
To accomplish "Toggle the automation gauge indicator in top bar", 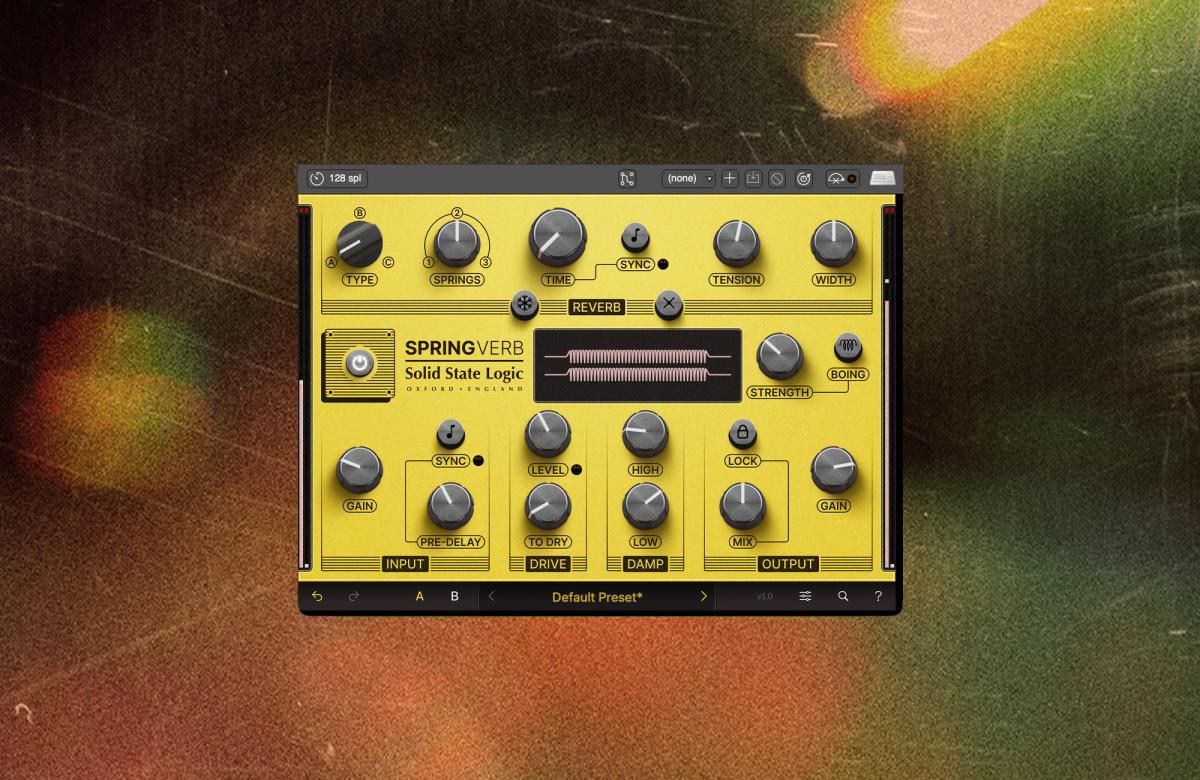I will point(841,179).
